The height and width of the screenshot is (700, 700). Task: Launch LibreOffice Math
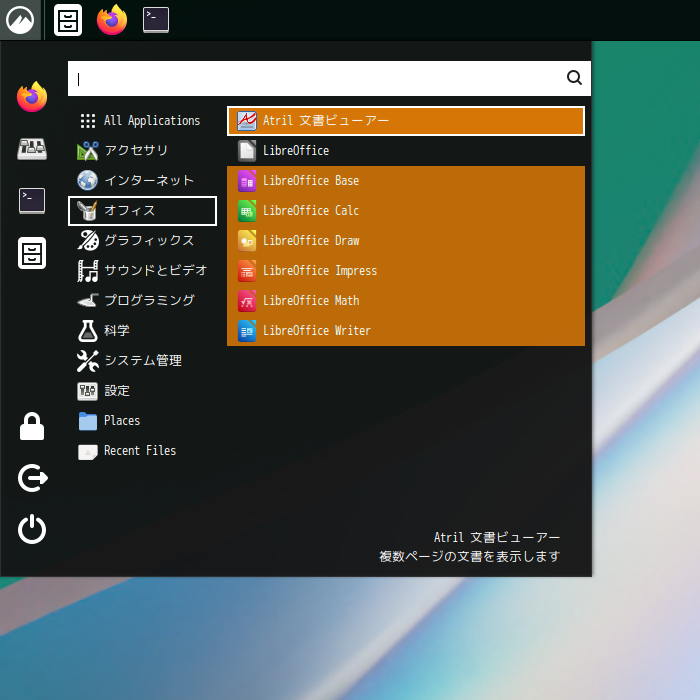click(310, 301)
